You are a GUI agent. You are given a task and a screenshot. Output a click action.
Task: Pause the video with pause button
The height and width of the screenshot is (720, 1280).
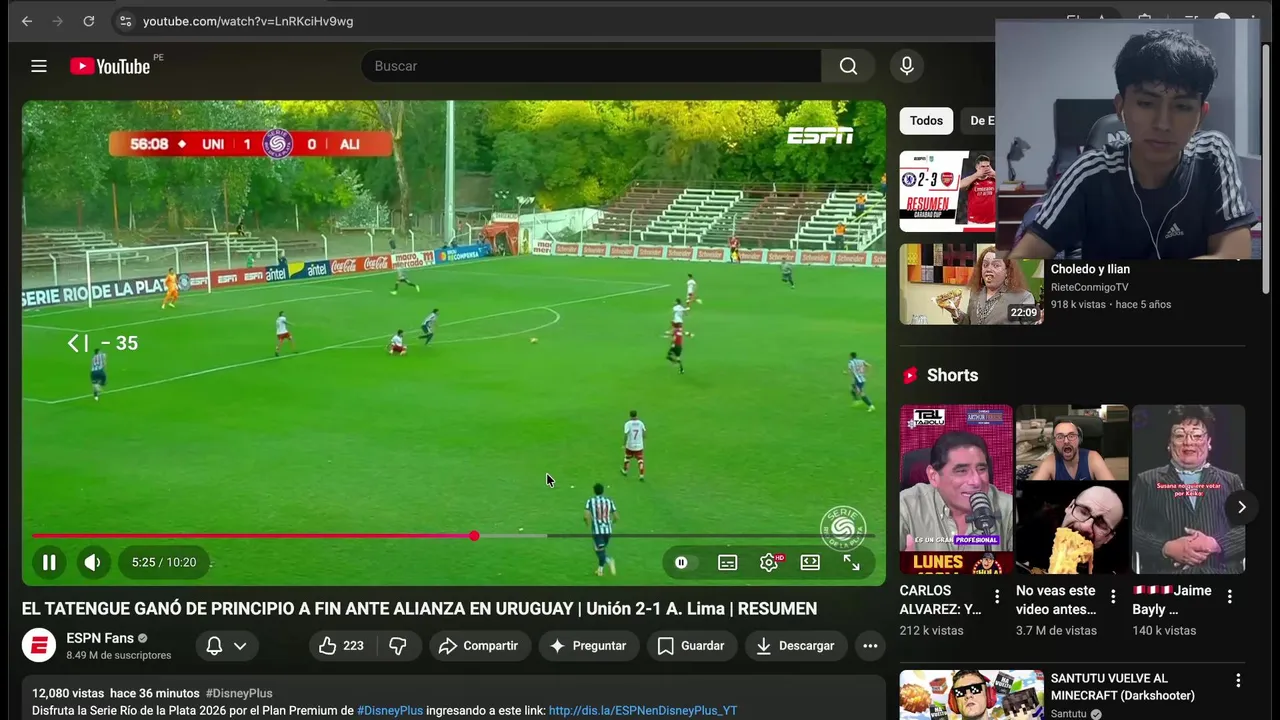coord(48,562)
